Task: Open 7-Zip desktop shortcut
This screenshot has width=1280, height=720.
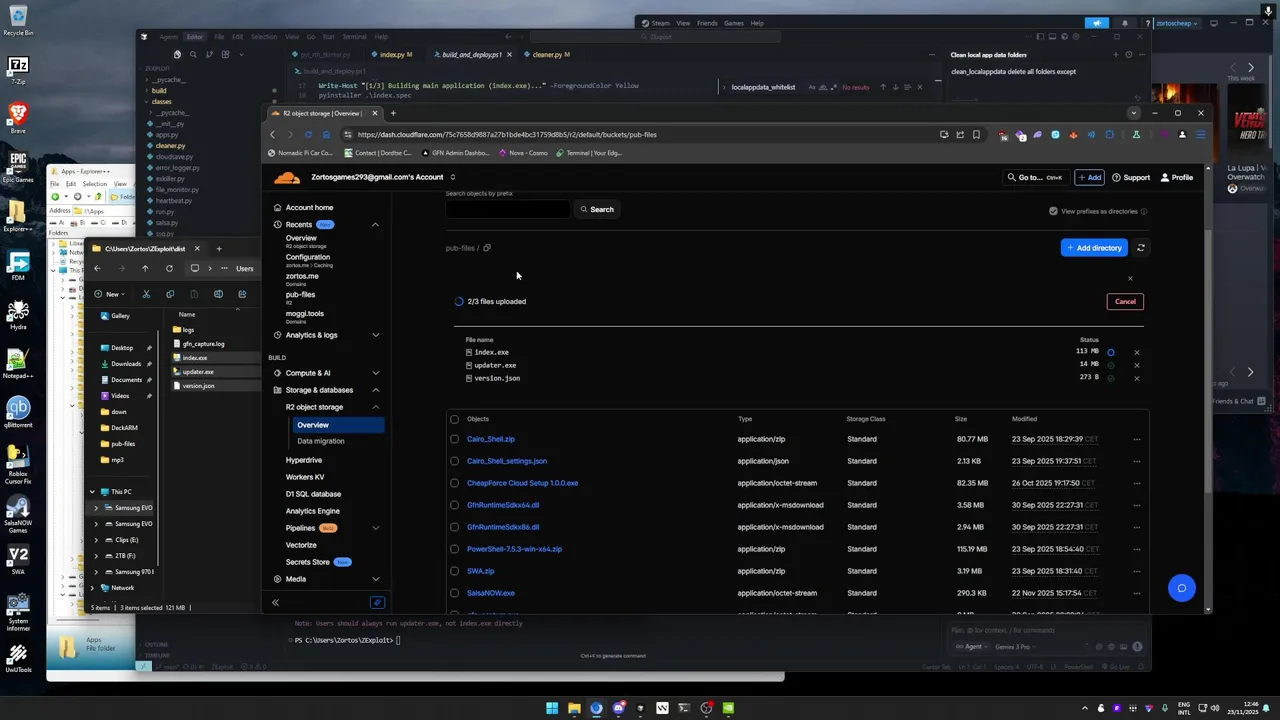Action: click(18, 70)
